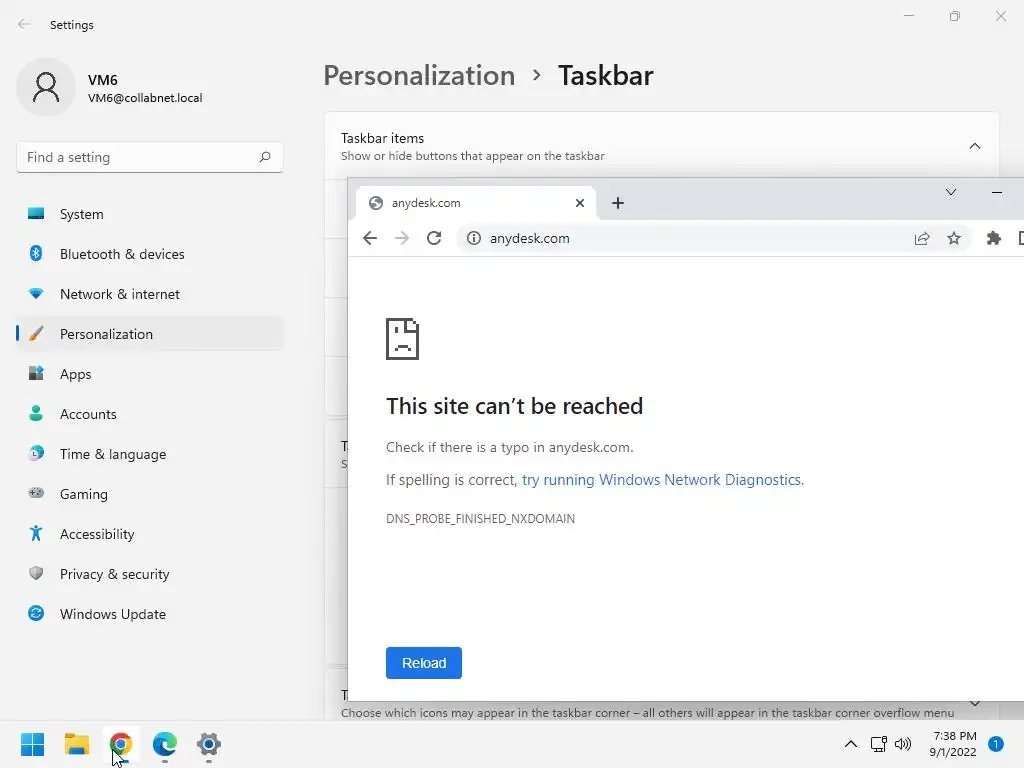This screenshot has width=1024, height=768.
Task: Open clock showing 7:38 PM
Action: tap(953, 744)
